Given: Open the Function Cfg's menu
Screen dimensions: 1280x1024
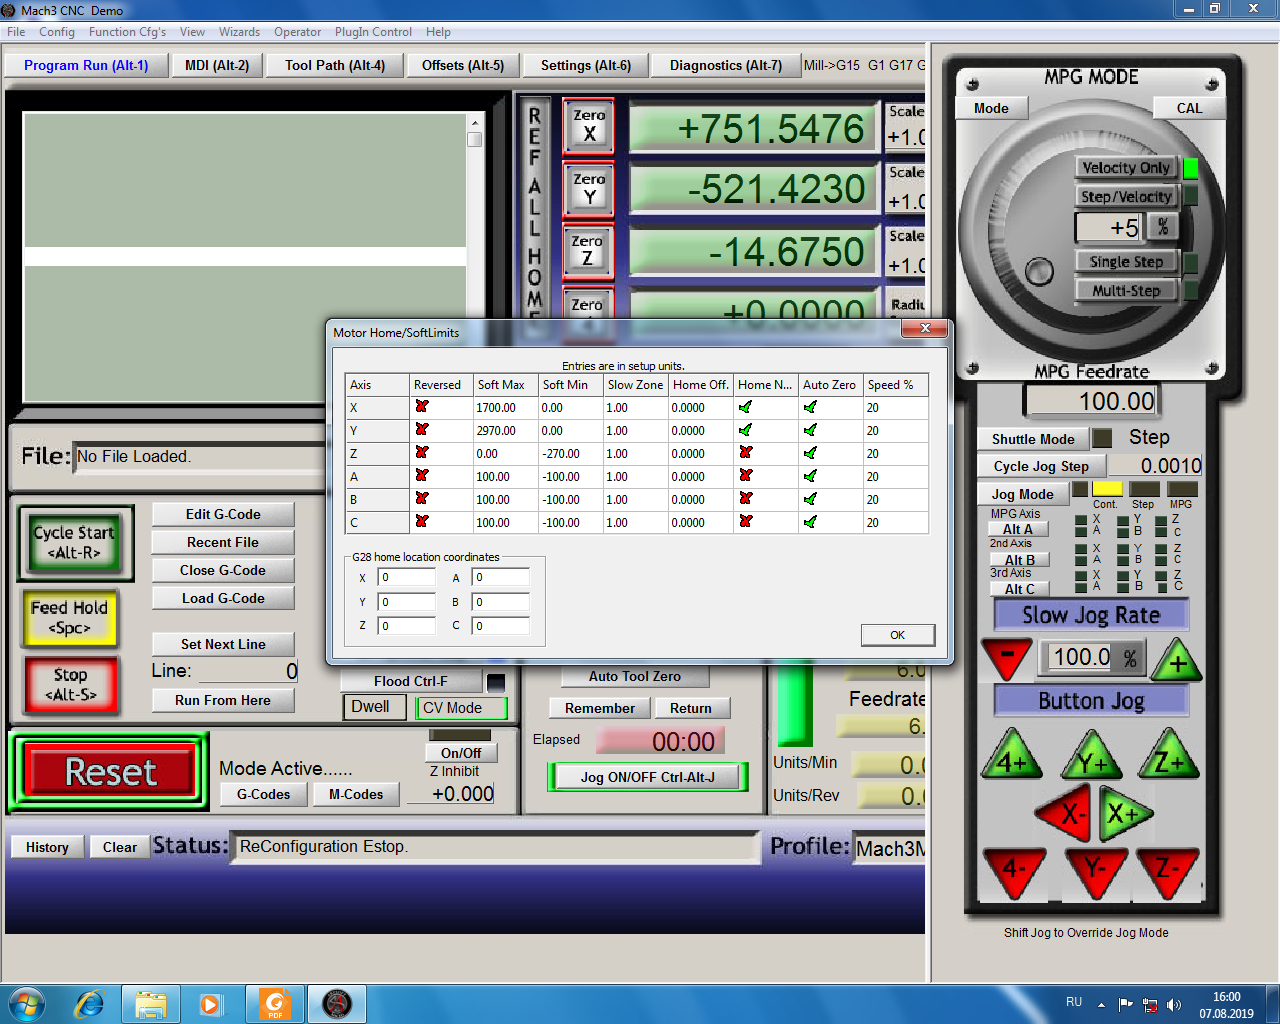Looking at the screenshot, I should pos(127,32).
